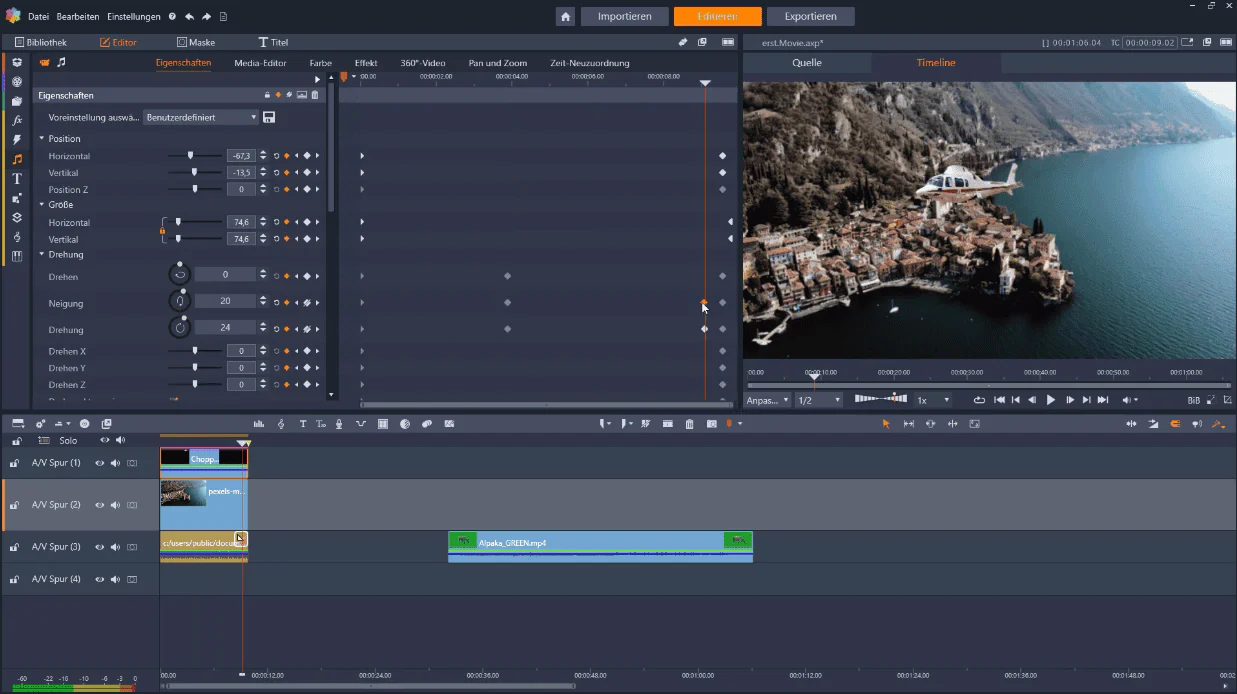The width and height of the screenshot is (1237, 694).
Task: Go to the Exportieren tab
Action: coord(811,16)
